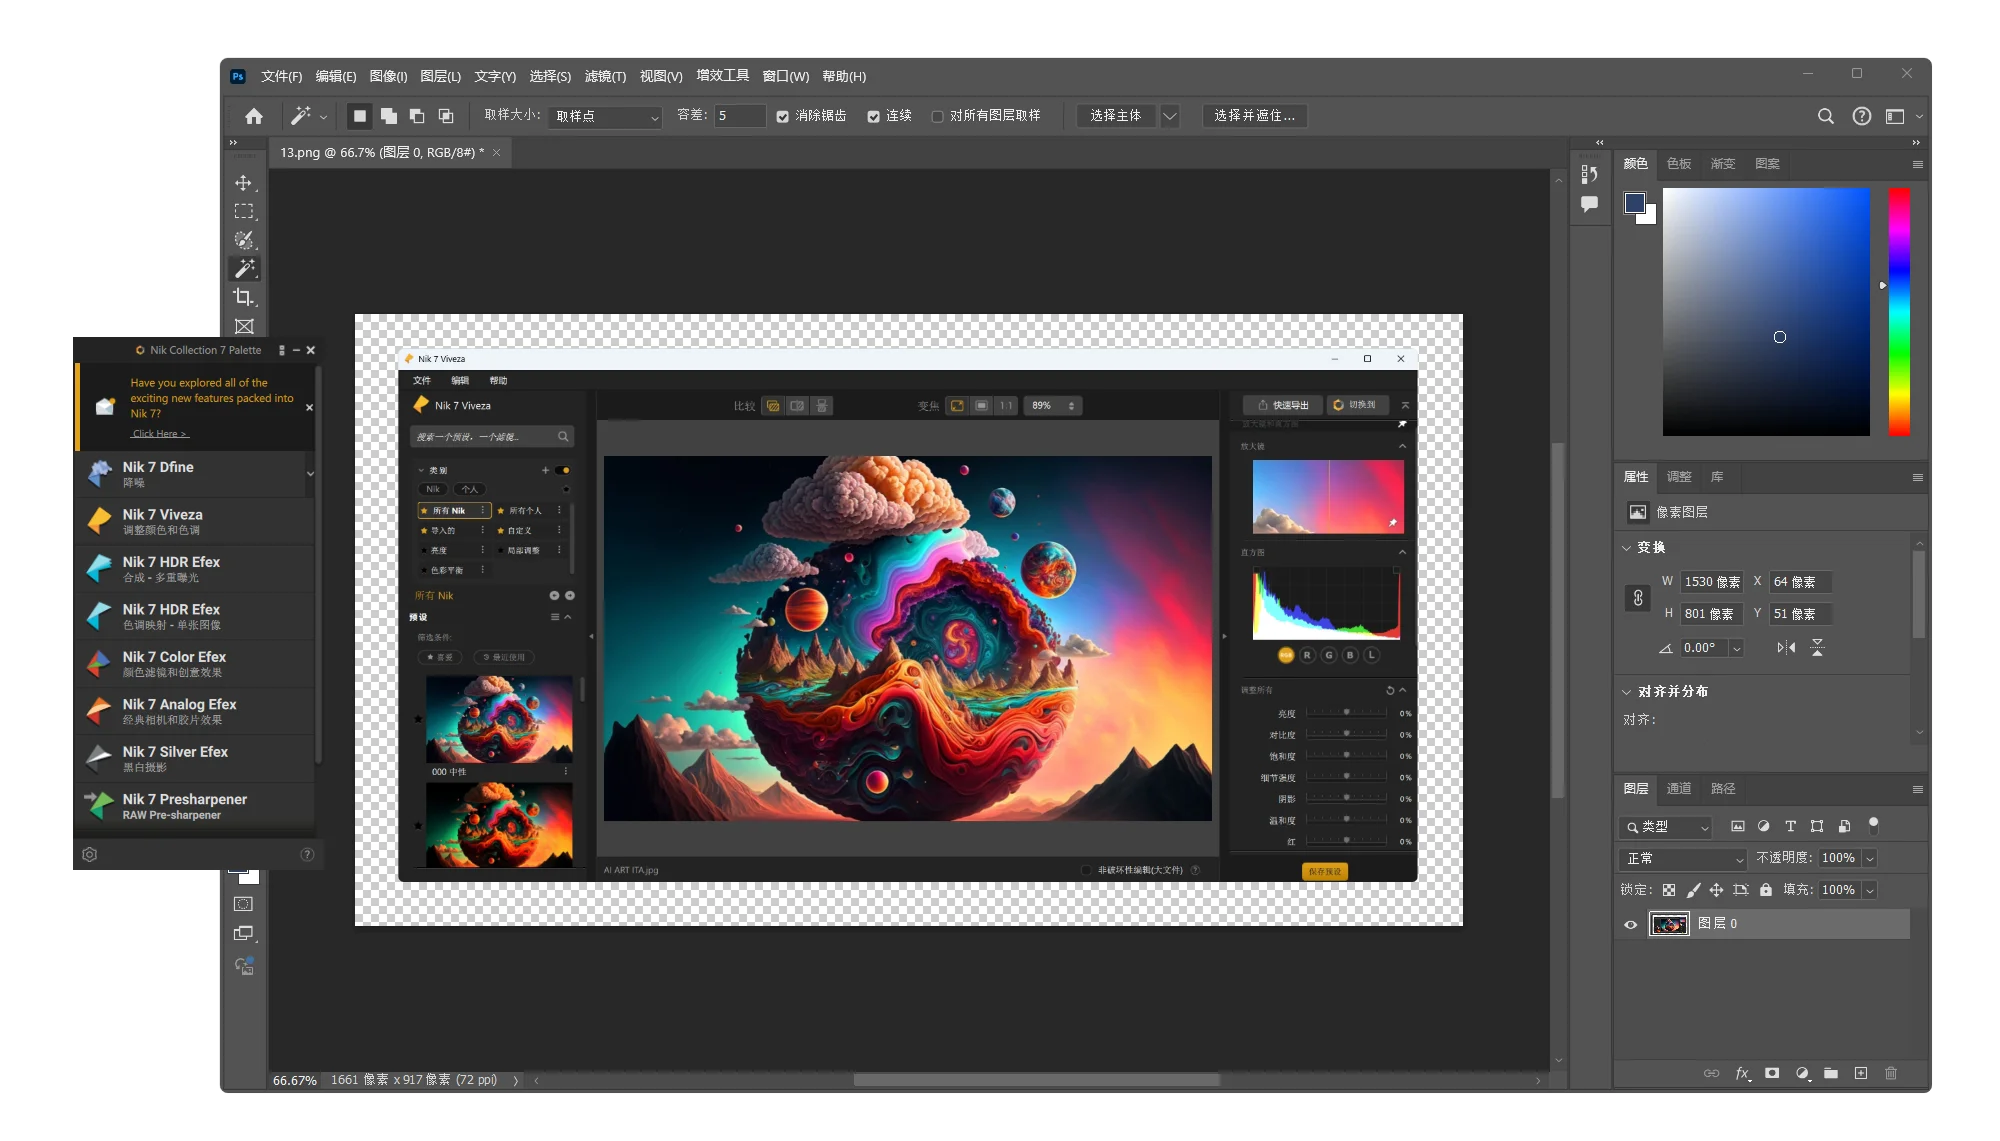Open the 图层(L) menu

[440, 76]
